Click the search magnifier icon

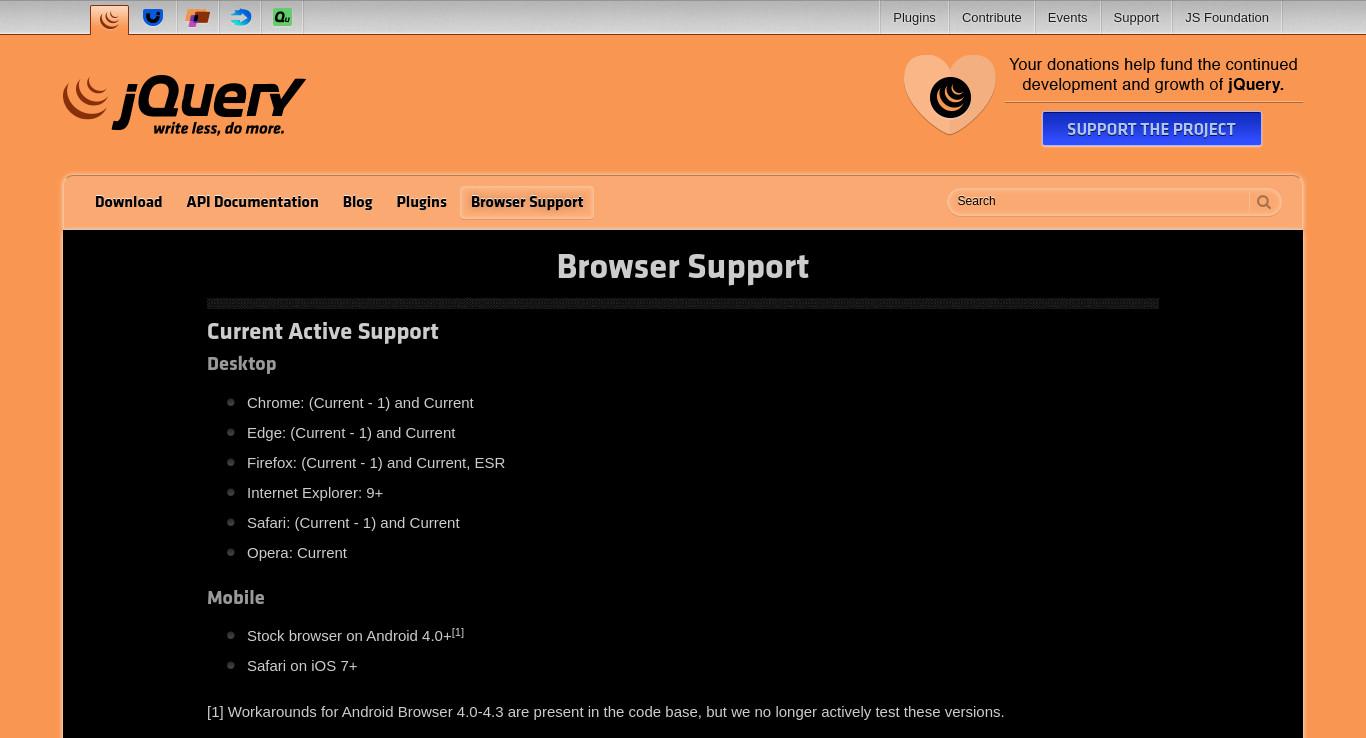tap(1264, 202)
